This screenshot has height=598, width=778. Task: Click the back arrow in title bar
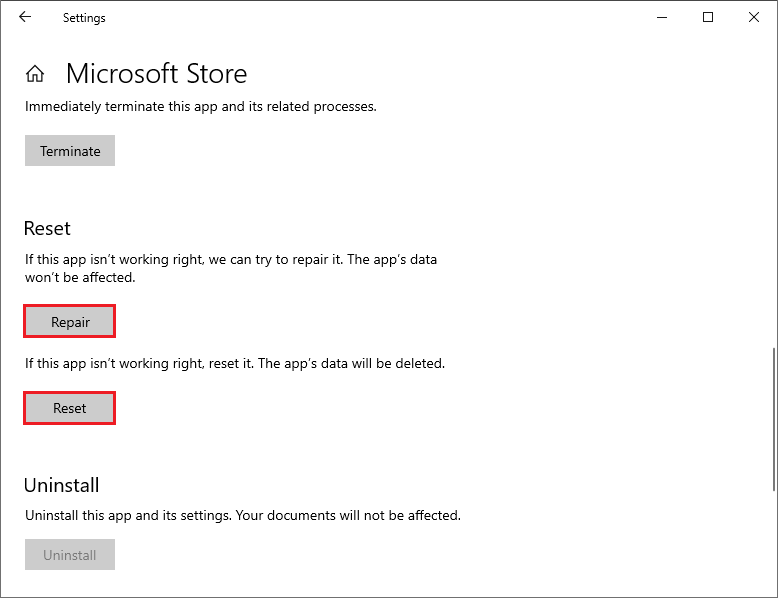tap(25, 17)
